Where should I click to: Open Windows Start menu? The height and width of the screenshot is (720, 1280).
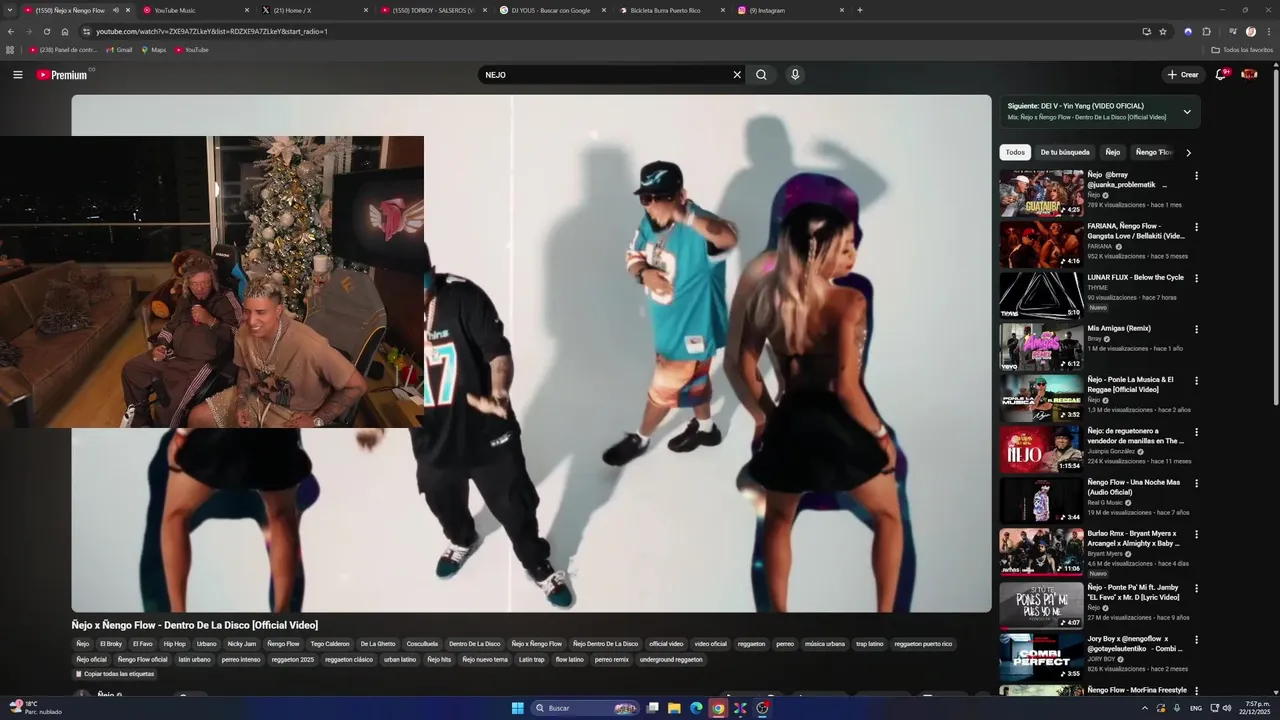coord(517,708)
